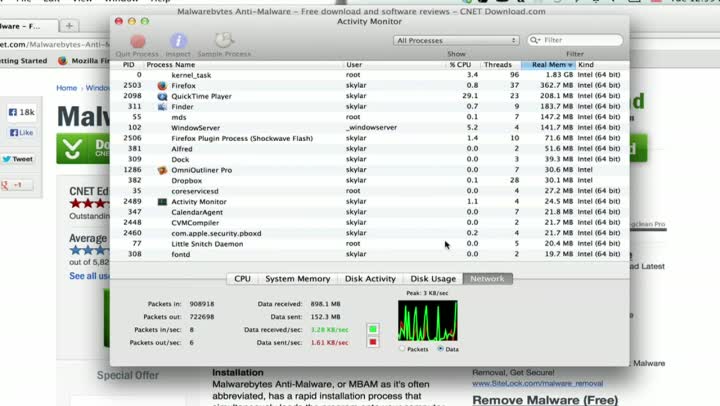720x406 pixels.
Task: Switch to the CPU tab
Action: click(x=242, y=279)
